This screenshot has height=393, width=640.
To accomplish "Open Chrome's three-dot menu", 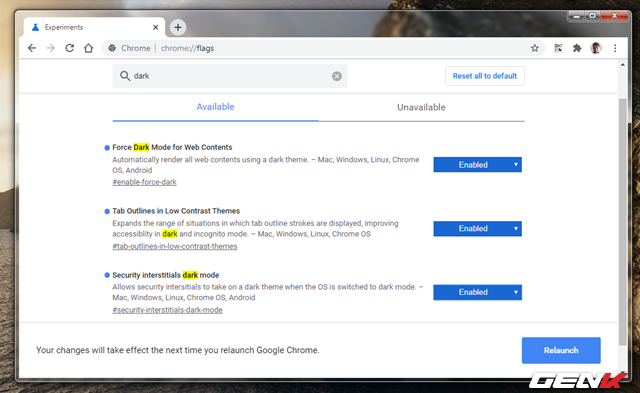I will (615, 48).
